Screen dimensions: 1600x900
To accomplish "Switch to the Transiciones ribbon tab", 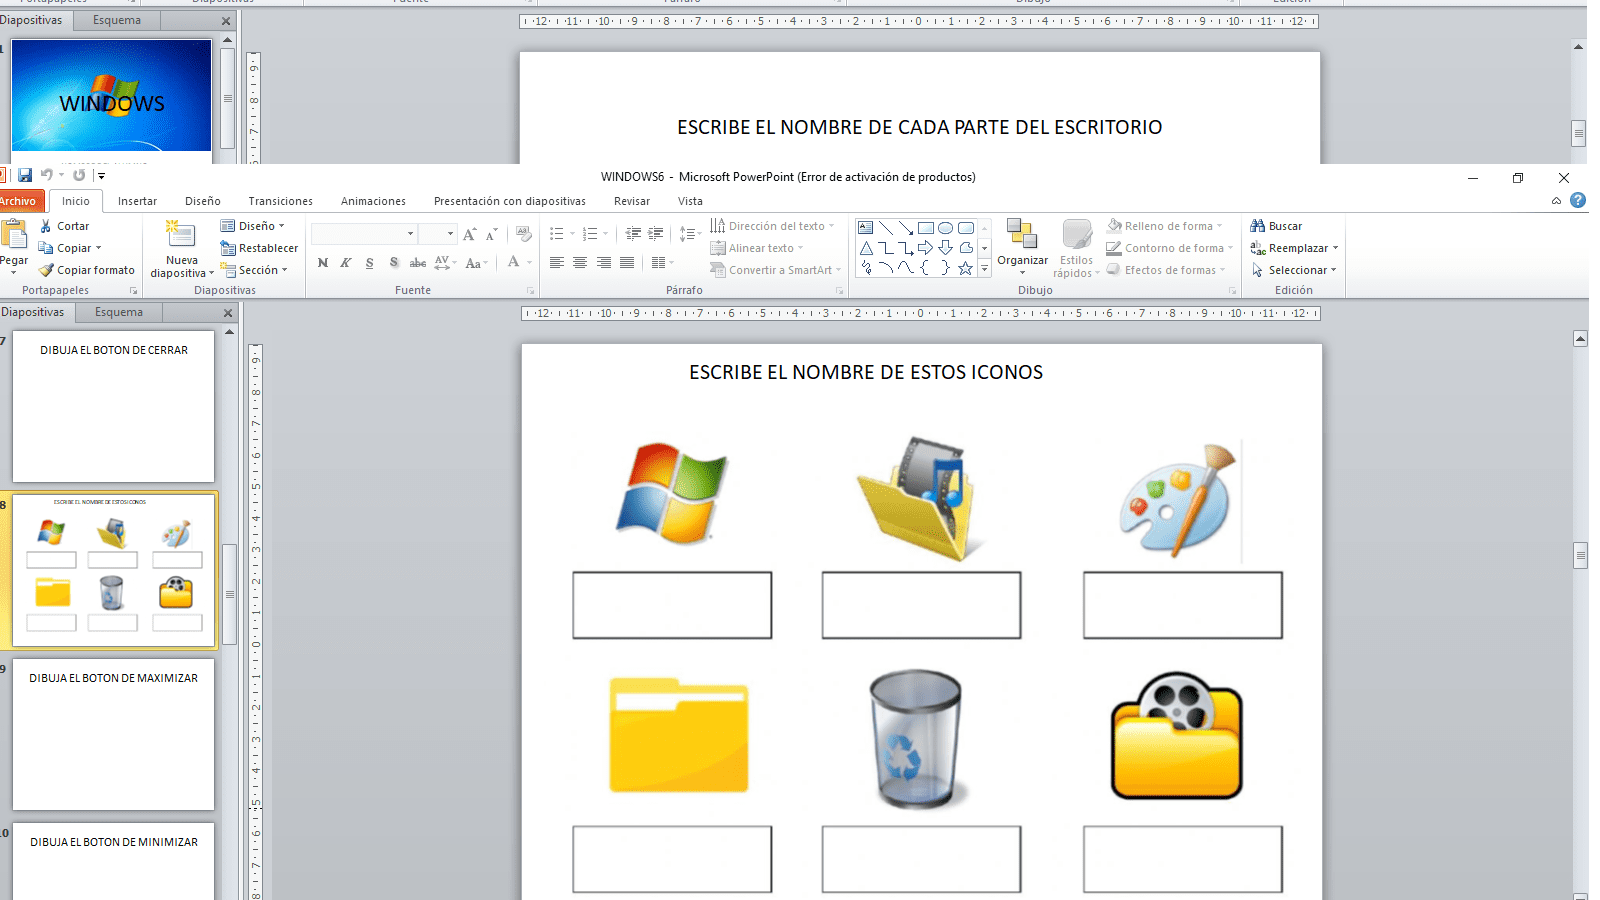I will pos(280,201).
